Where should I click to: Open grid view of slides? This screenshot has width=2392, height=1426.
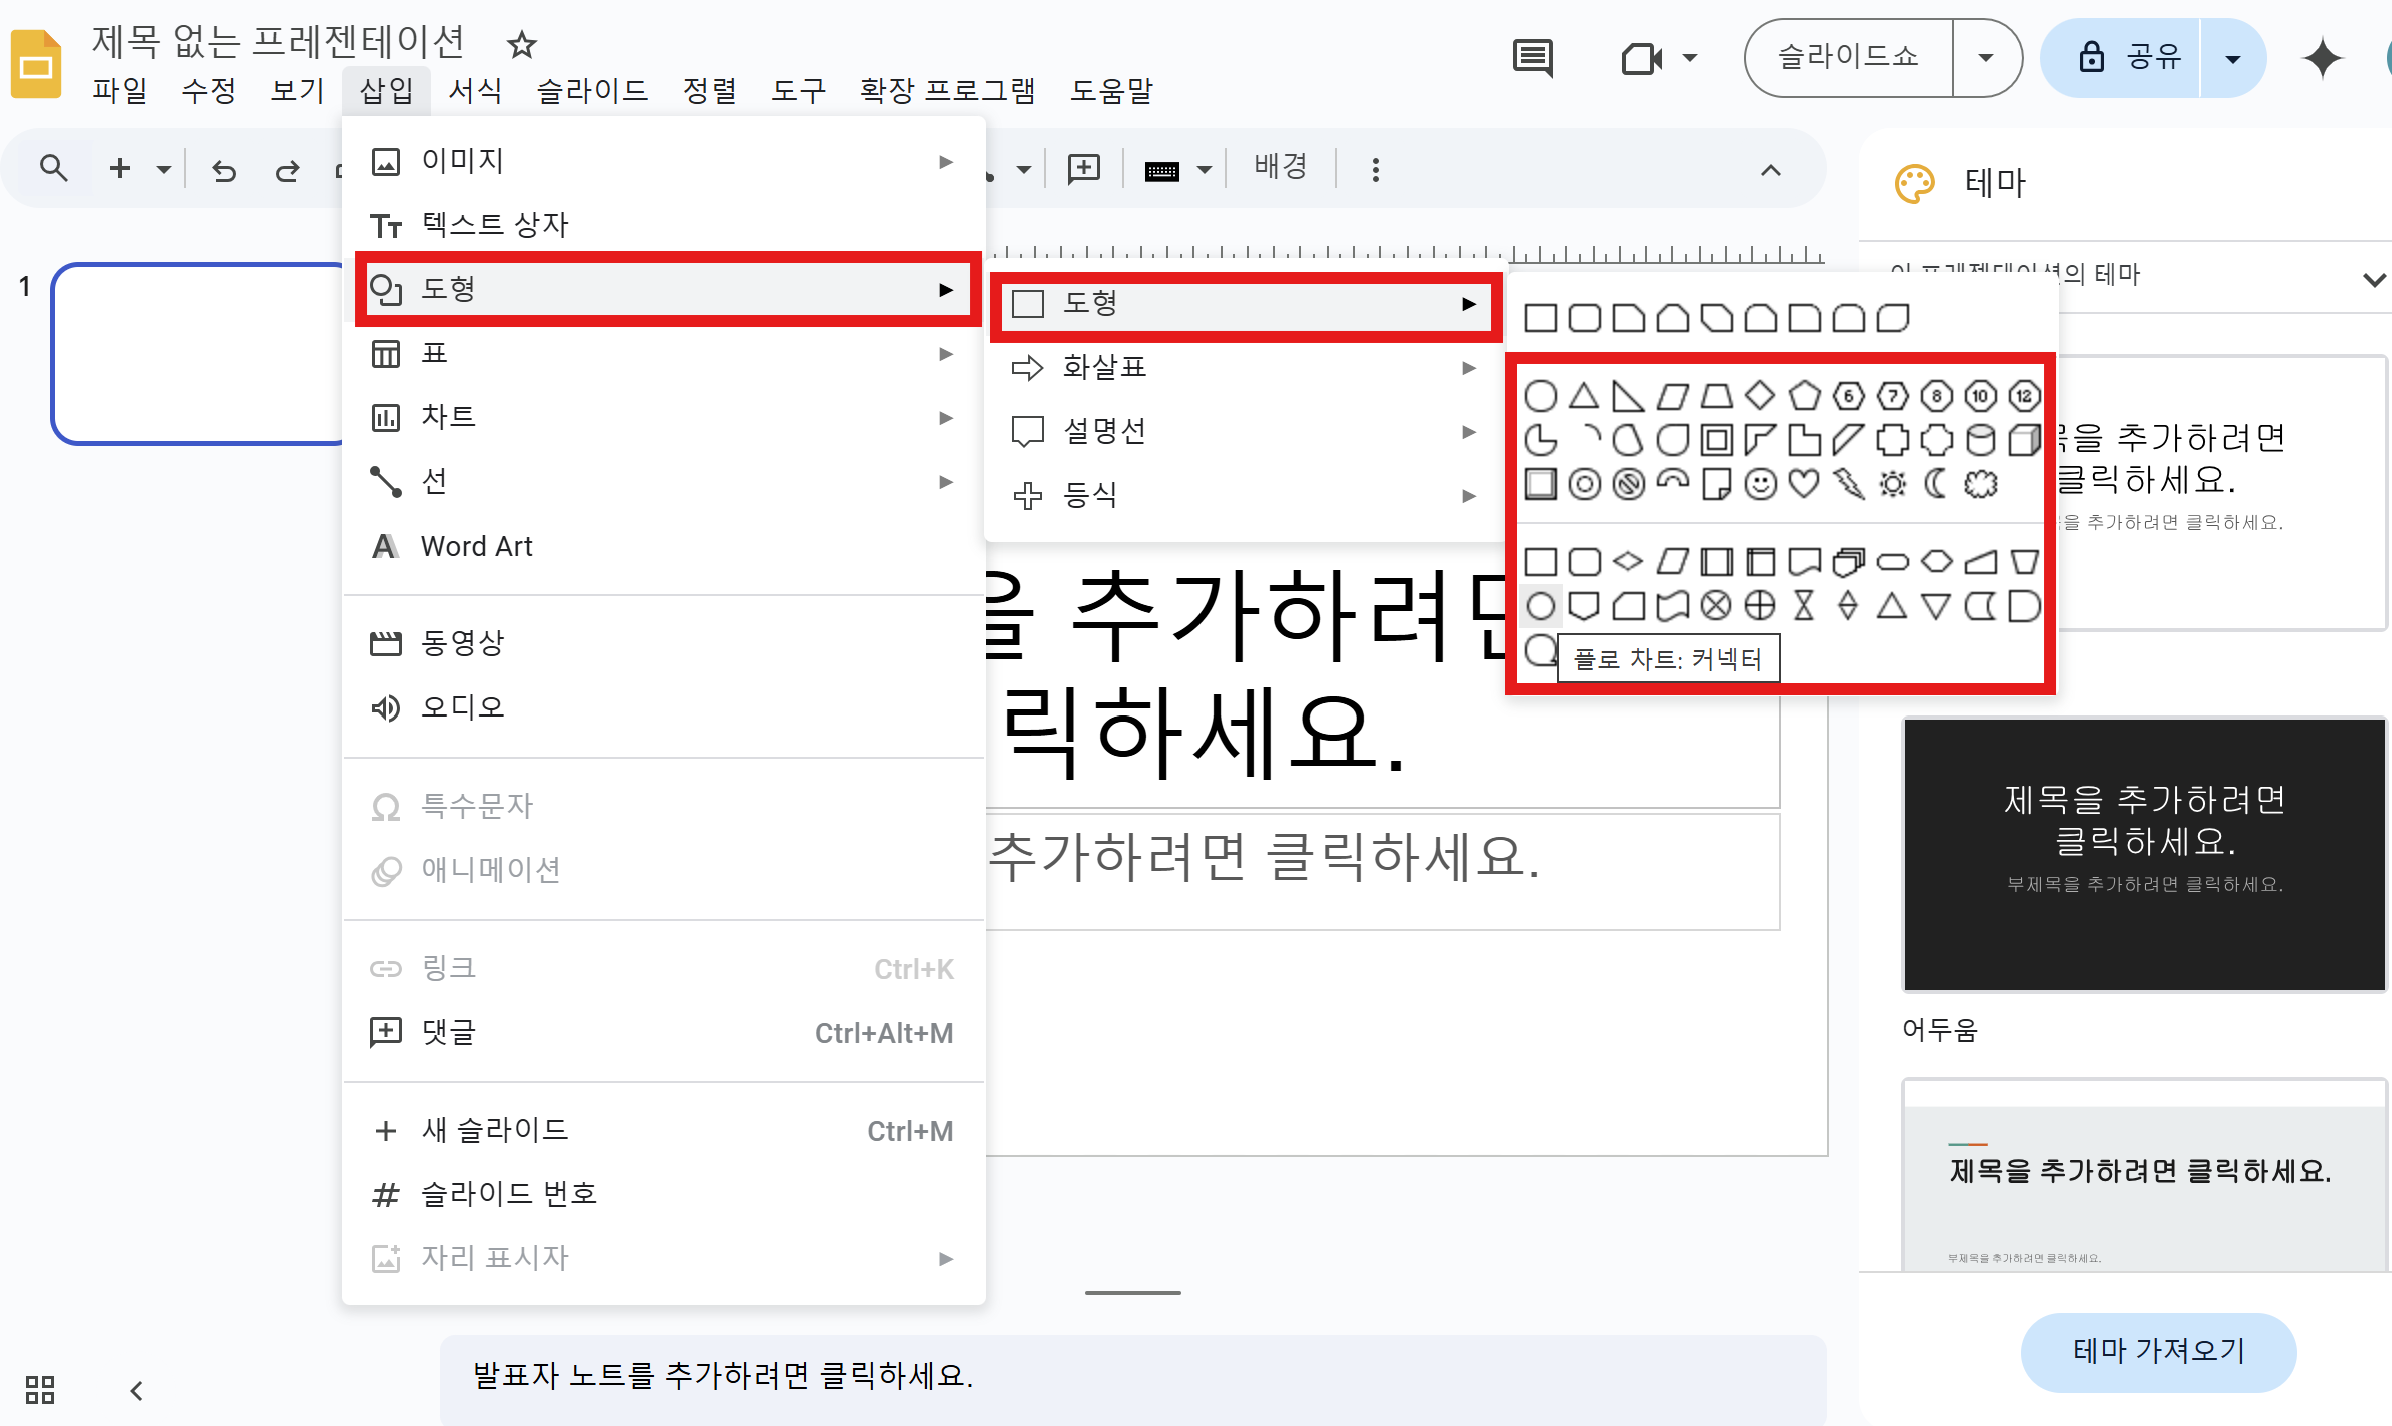pyautogui.click(x=40, y=1390)
